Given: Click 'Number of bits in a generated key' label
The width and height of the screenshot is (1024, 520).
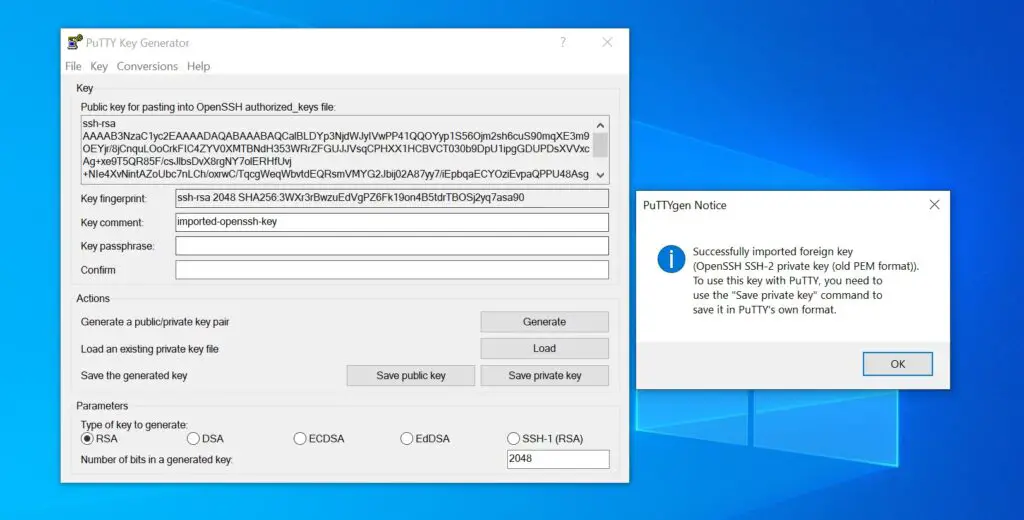Looking at the screenshot, I should point(157,459).
